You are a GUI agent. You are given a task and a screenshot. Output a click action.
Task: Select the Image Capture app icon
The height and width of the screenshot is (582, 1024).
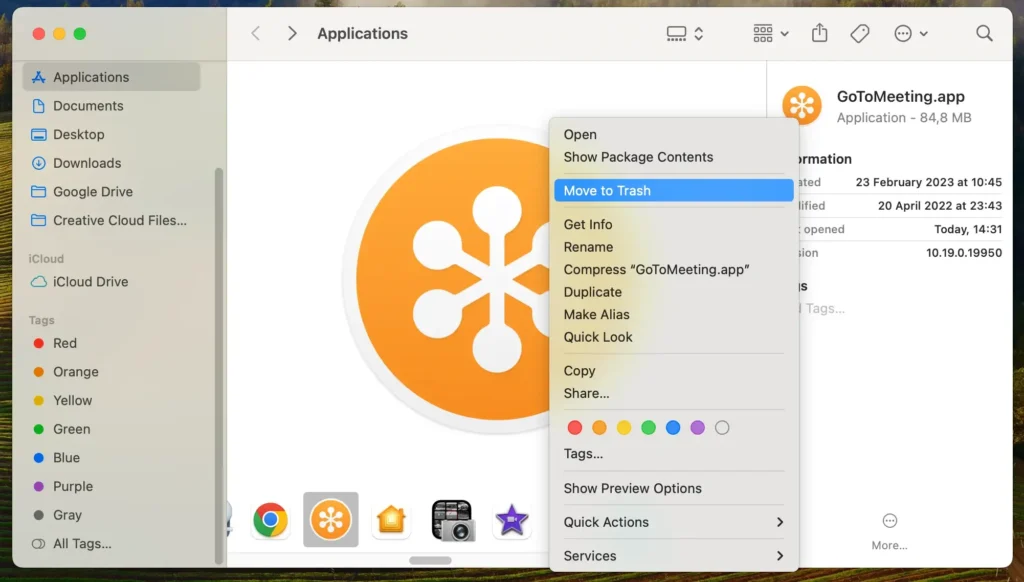[452, 520]
